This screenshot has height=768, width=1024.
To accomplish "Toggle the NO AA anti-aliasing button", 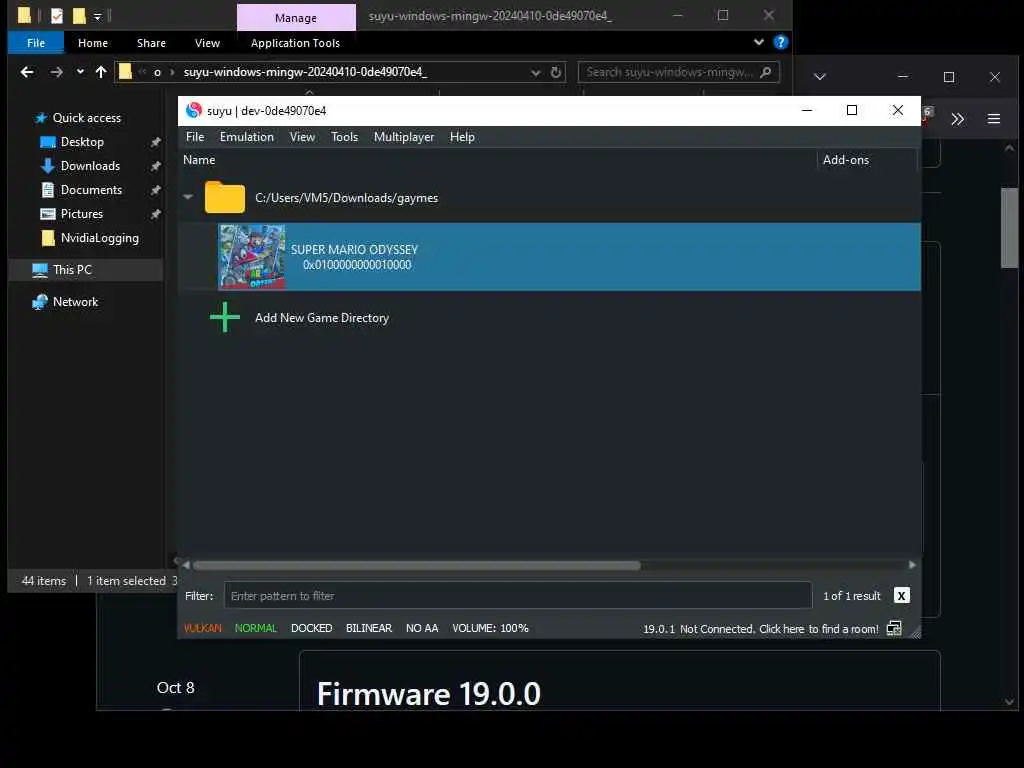I will [x=422, y=628].
